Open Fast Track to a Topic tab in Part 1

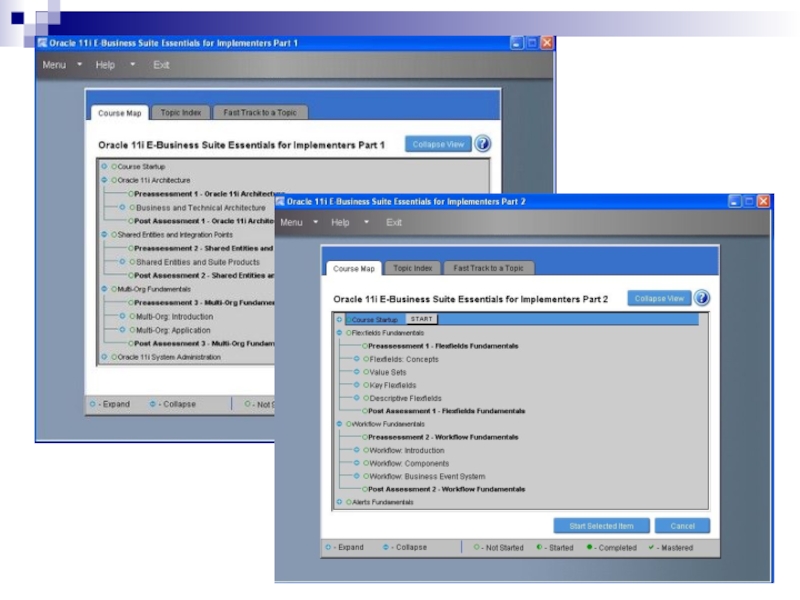260,112
